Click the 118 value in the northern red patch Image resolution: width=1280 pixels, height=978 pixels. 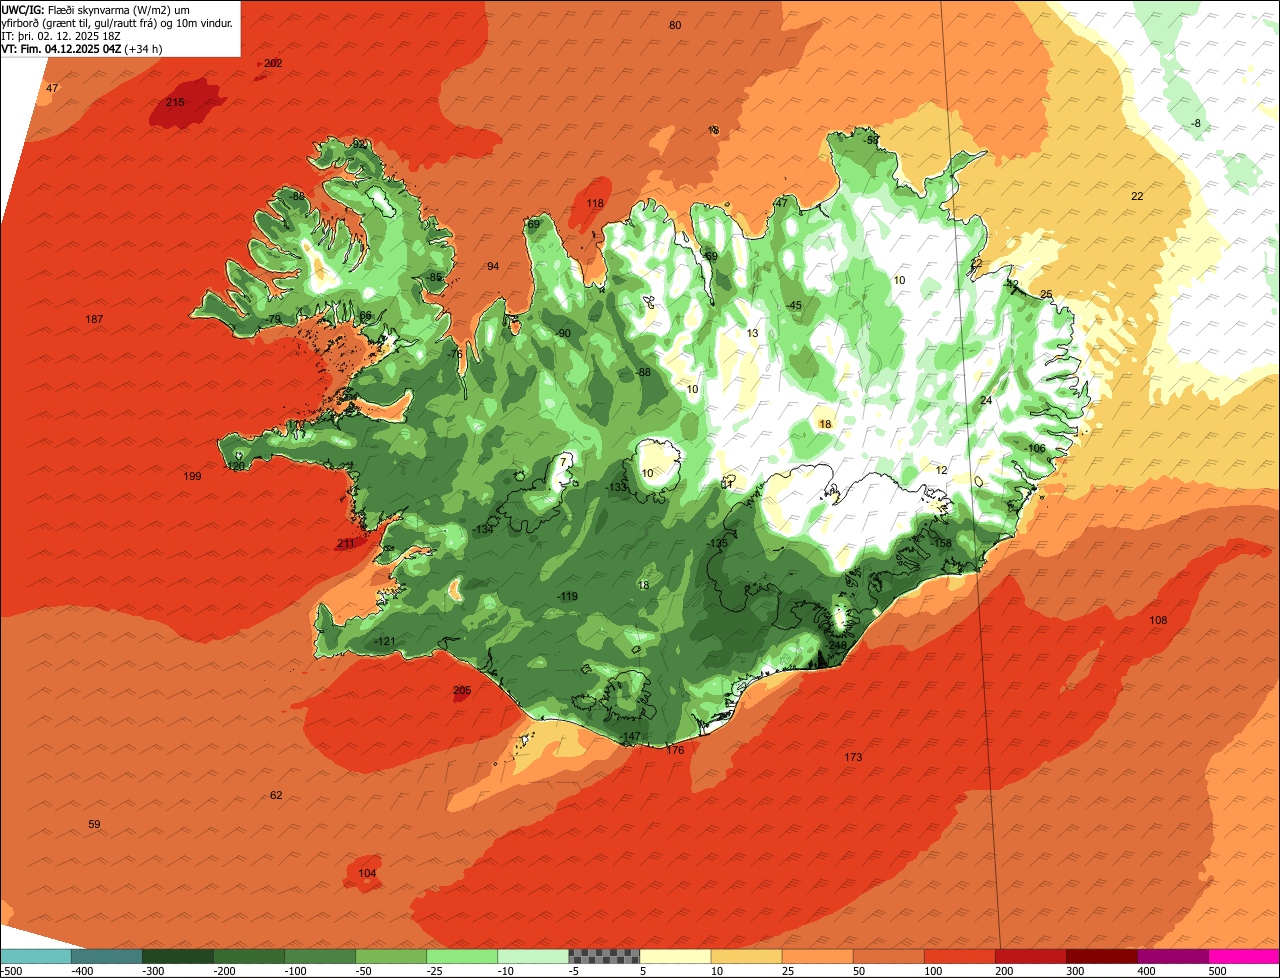click(595, 203)
